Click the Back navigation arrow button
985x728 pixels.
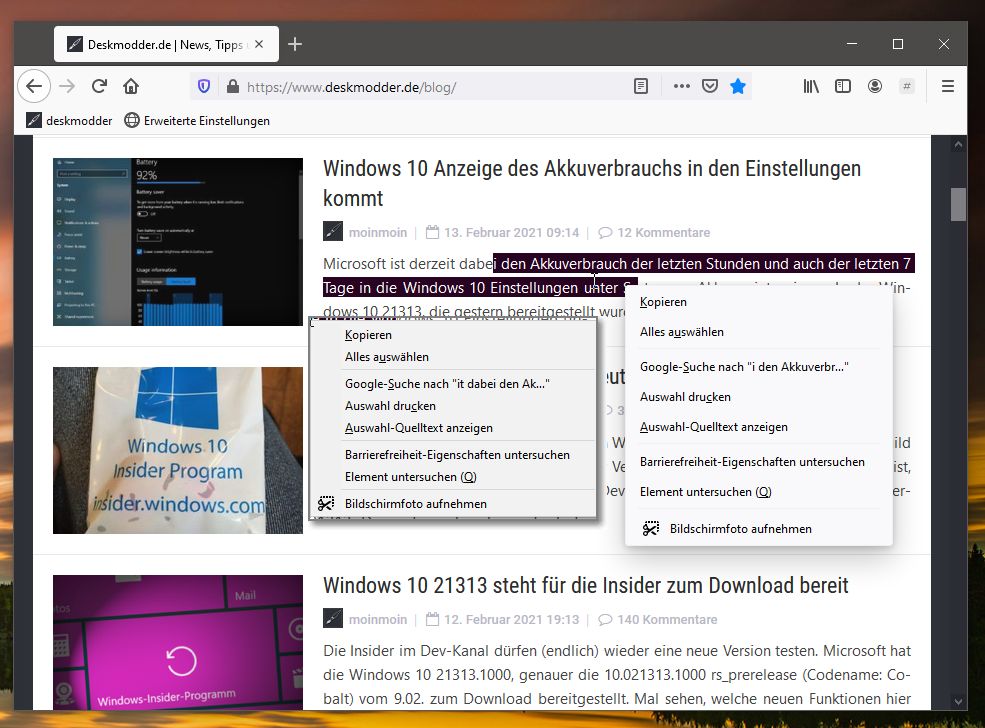34,87
